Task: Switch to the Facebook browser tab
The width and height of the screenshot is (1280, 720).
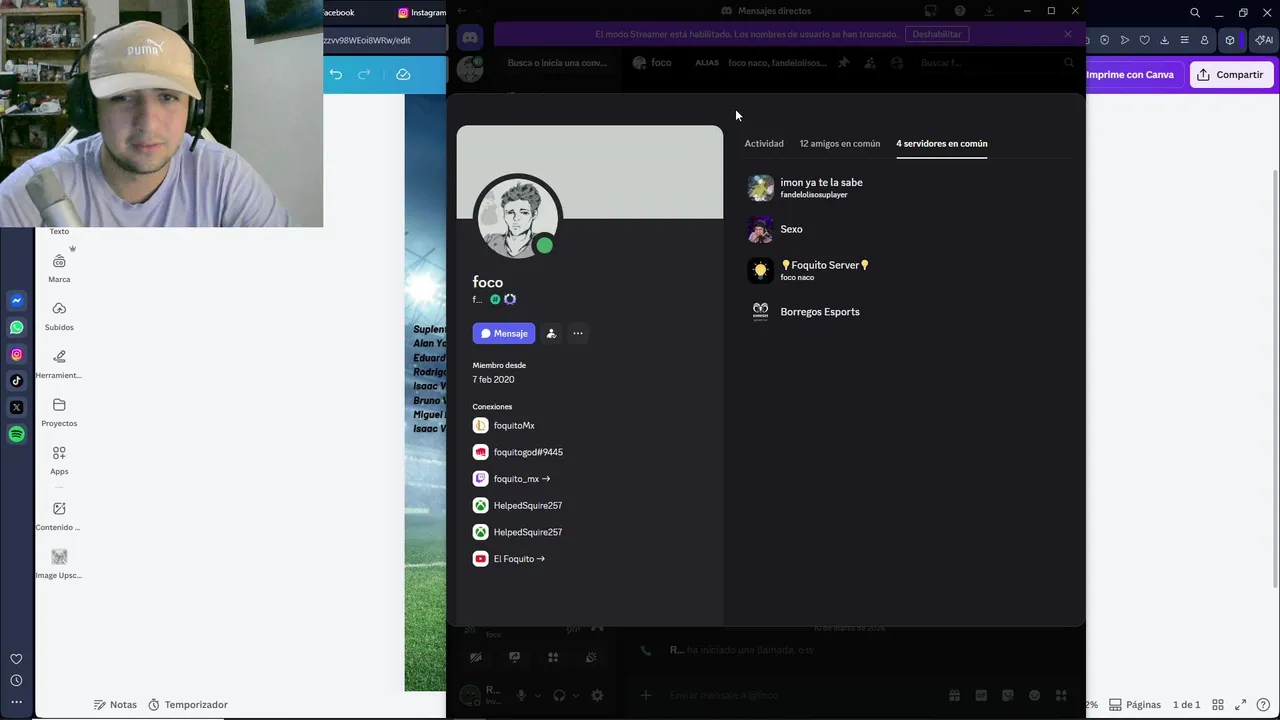Action: click(x=339, y=13)
